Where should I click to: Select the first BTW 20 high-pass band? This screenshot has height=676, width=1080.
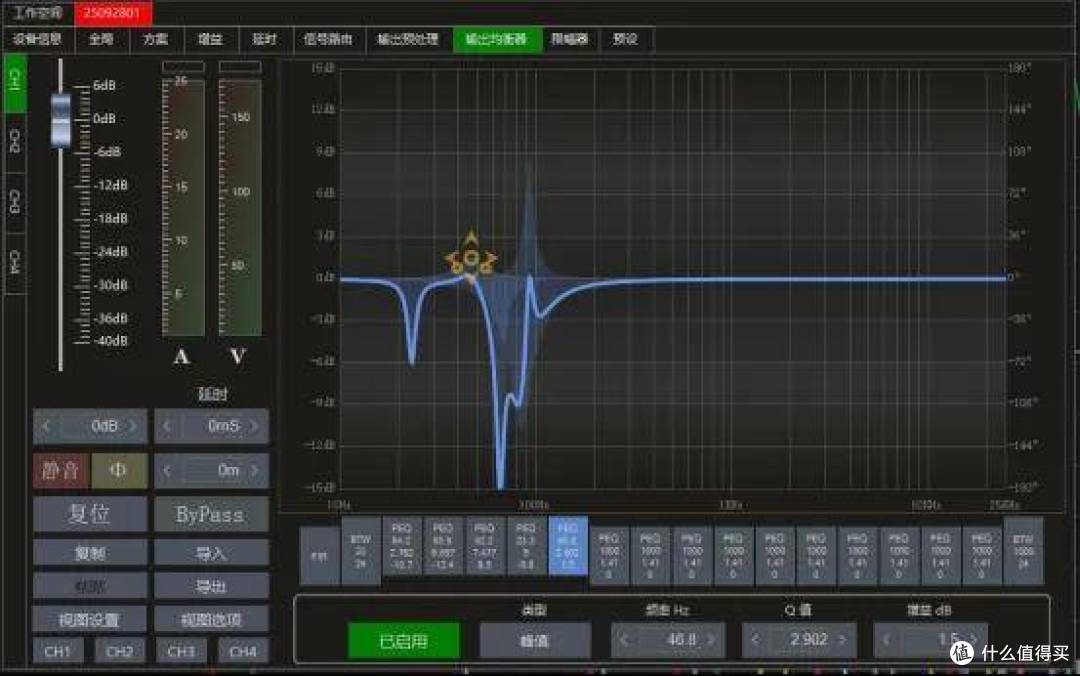tap(360, 551)
